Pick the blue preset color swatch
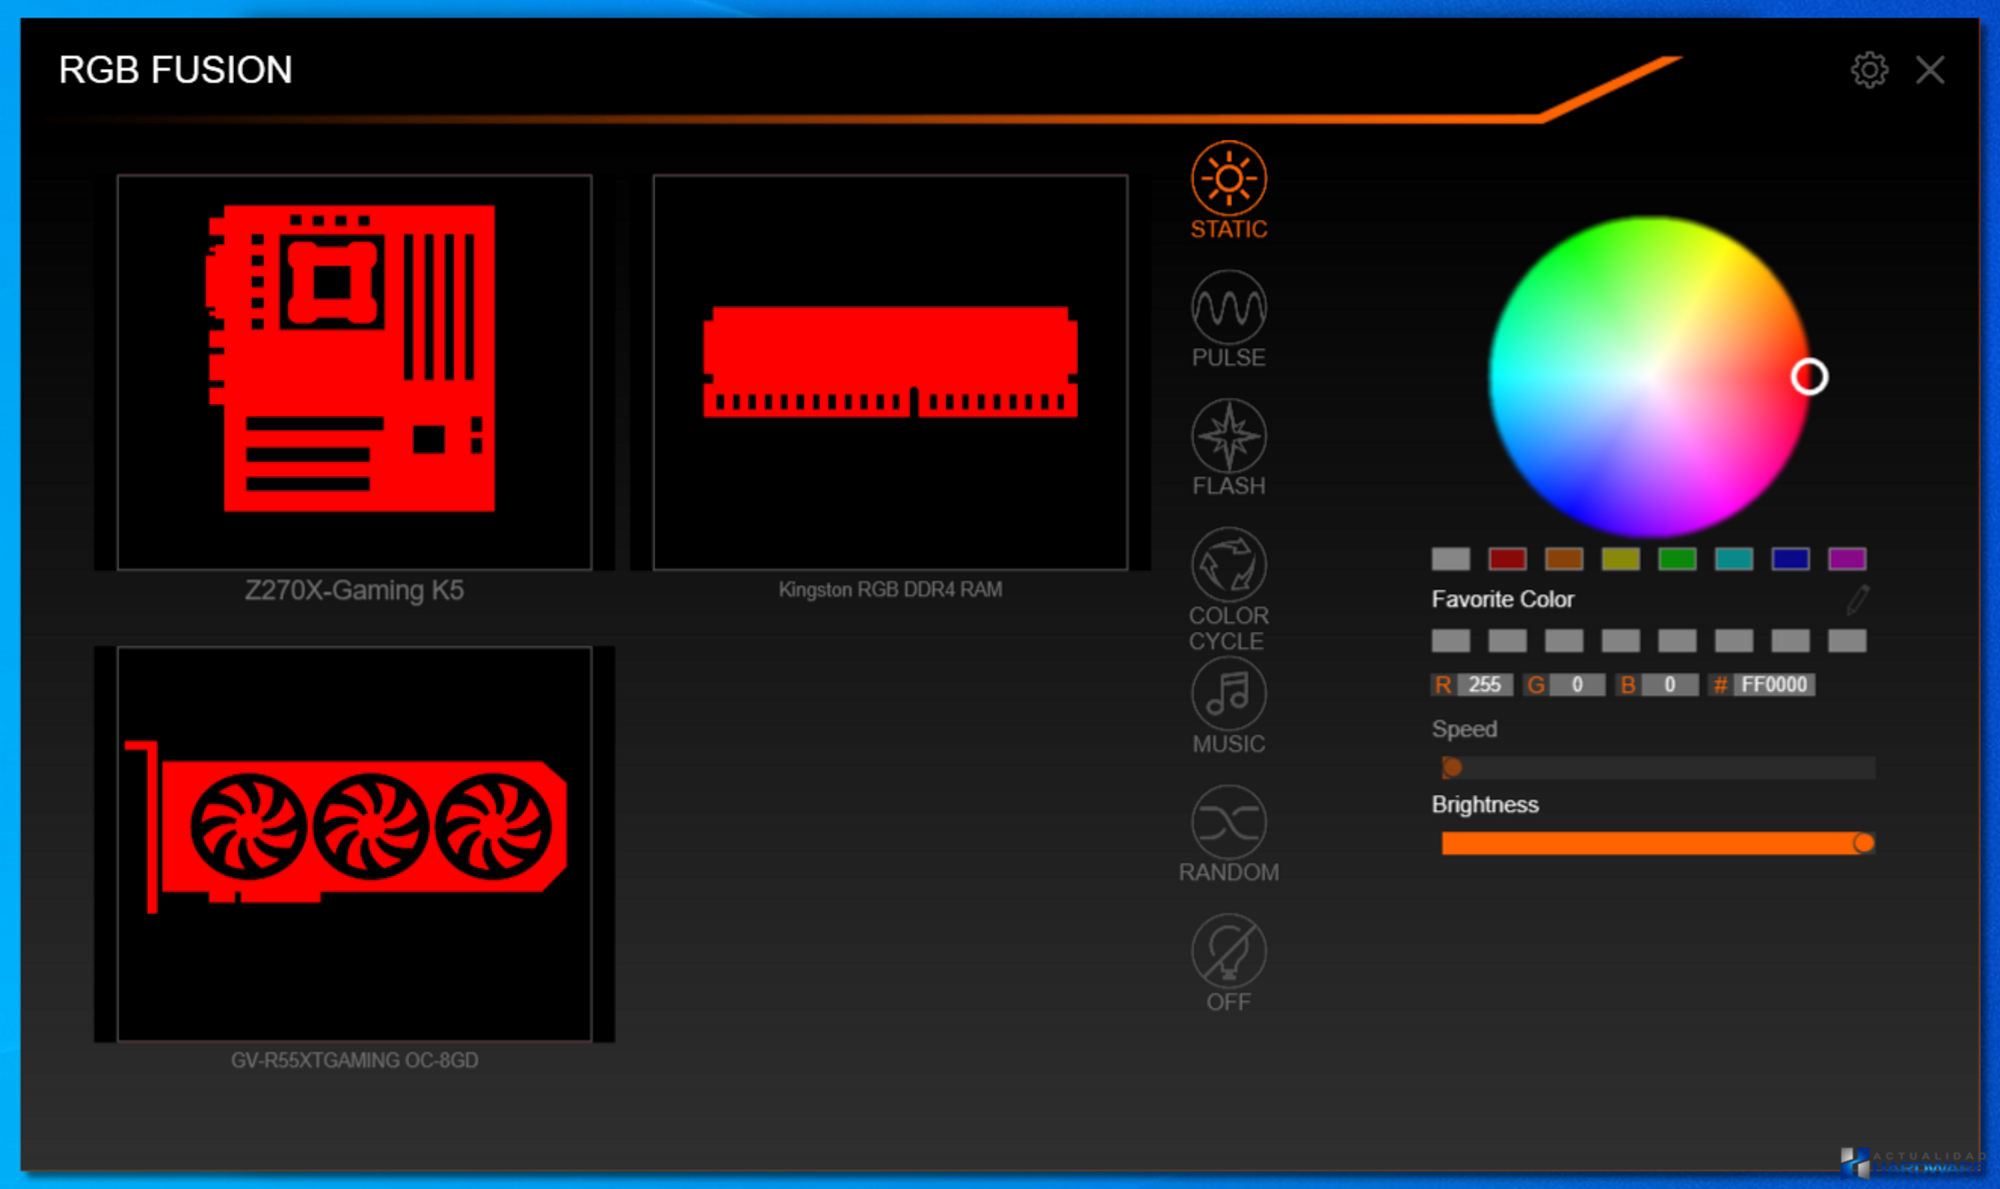This screenshot has height=1189, width=2000. click(x=1790, y=559)
